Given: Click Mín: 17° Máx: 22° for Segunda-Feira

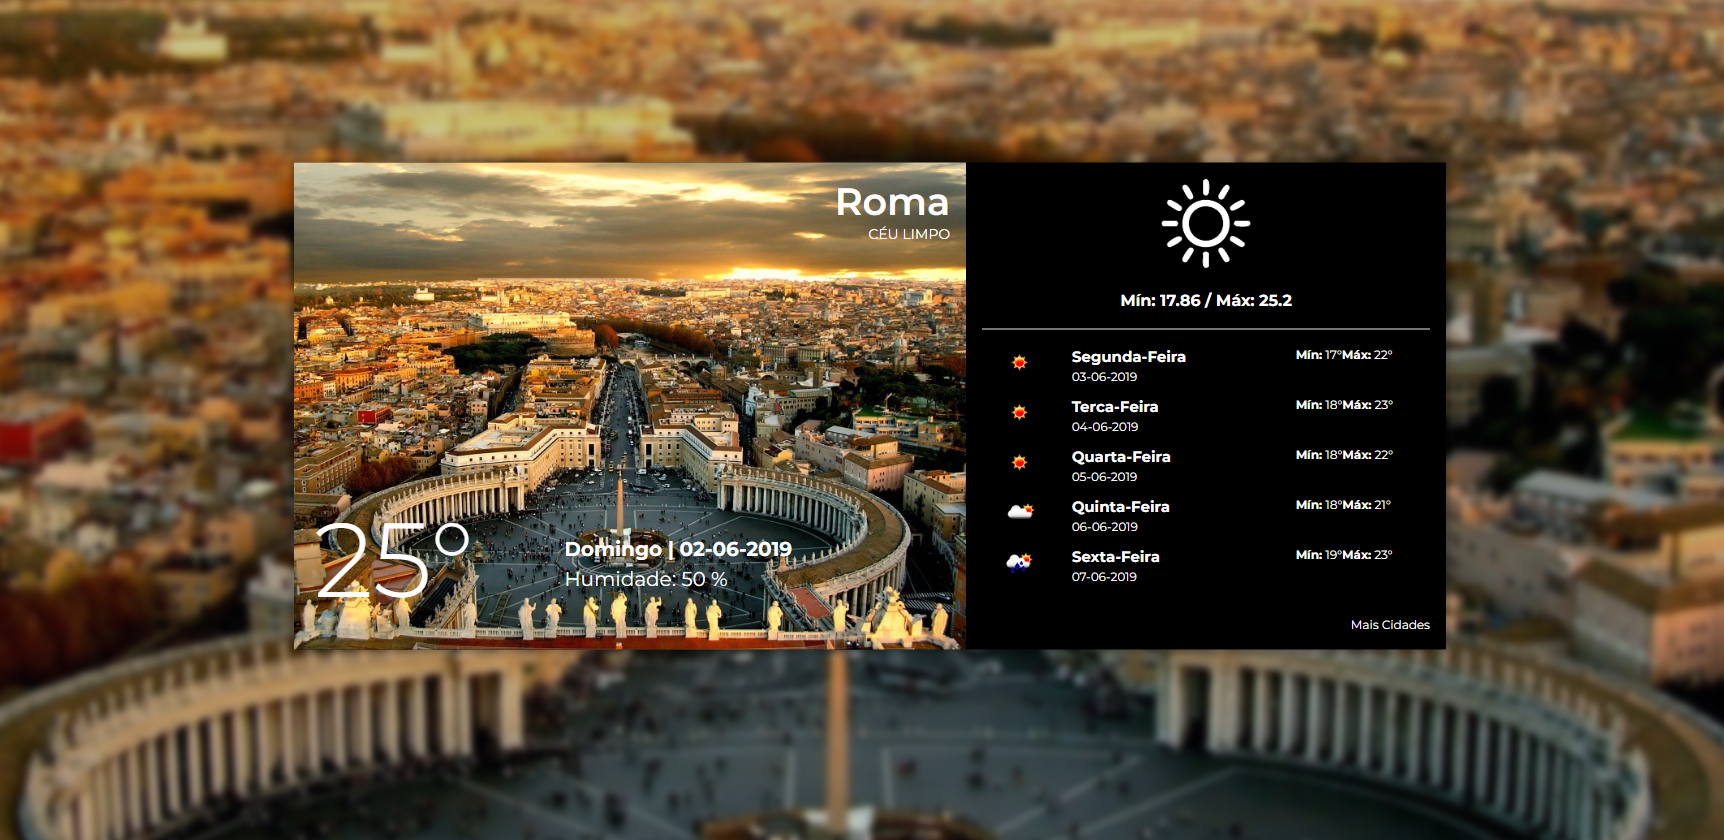Looking at the screenshot, I should tap(1344, 355).
